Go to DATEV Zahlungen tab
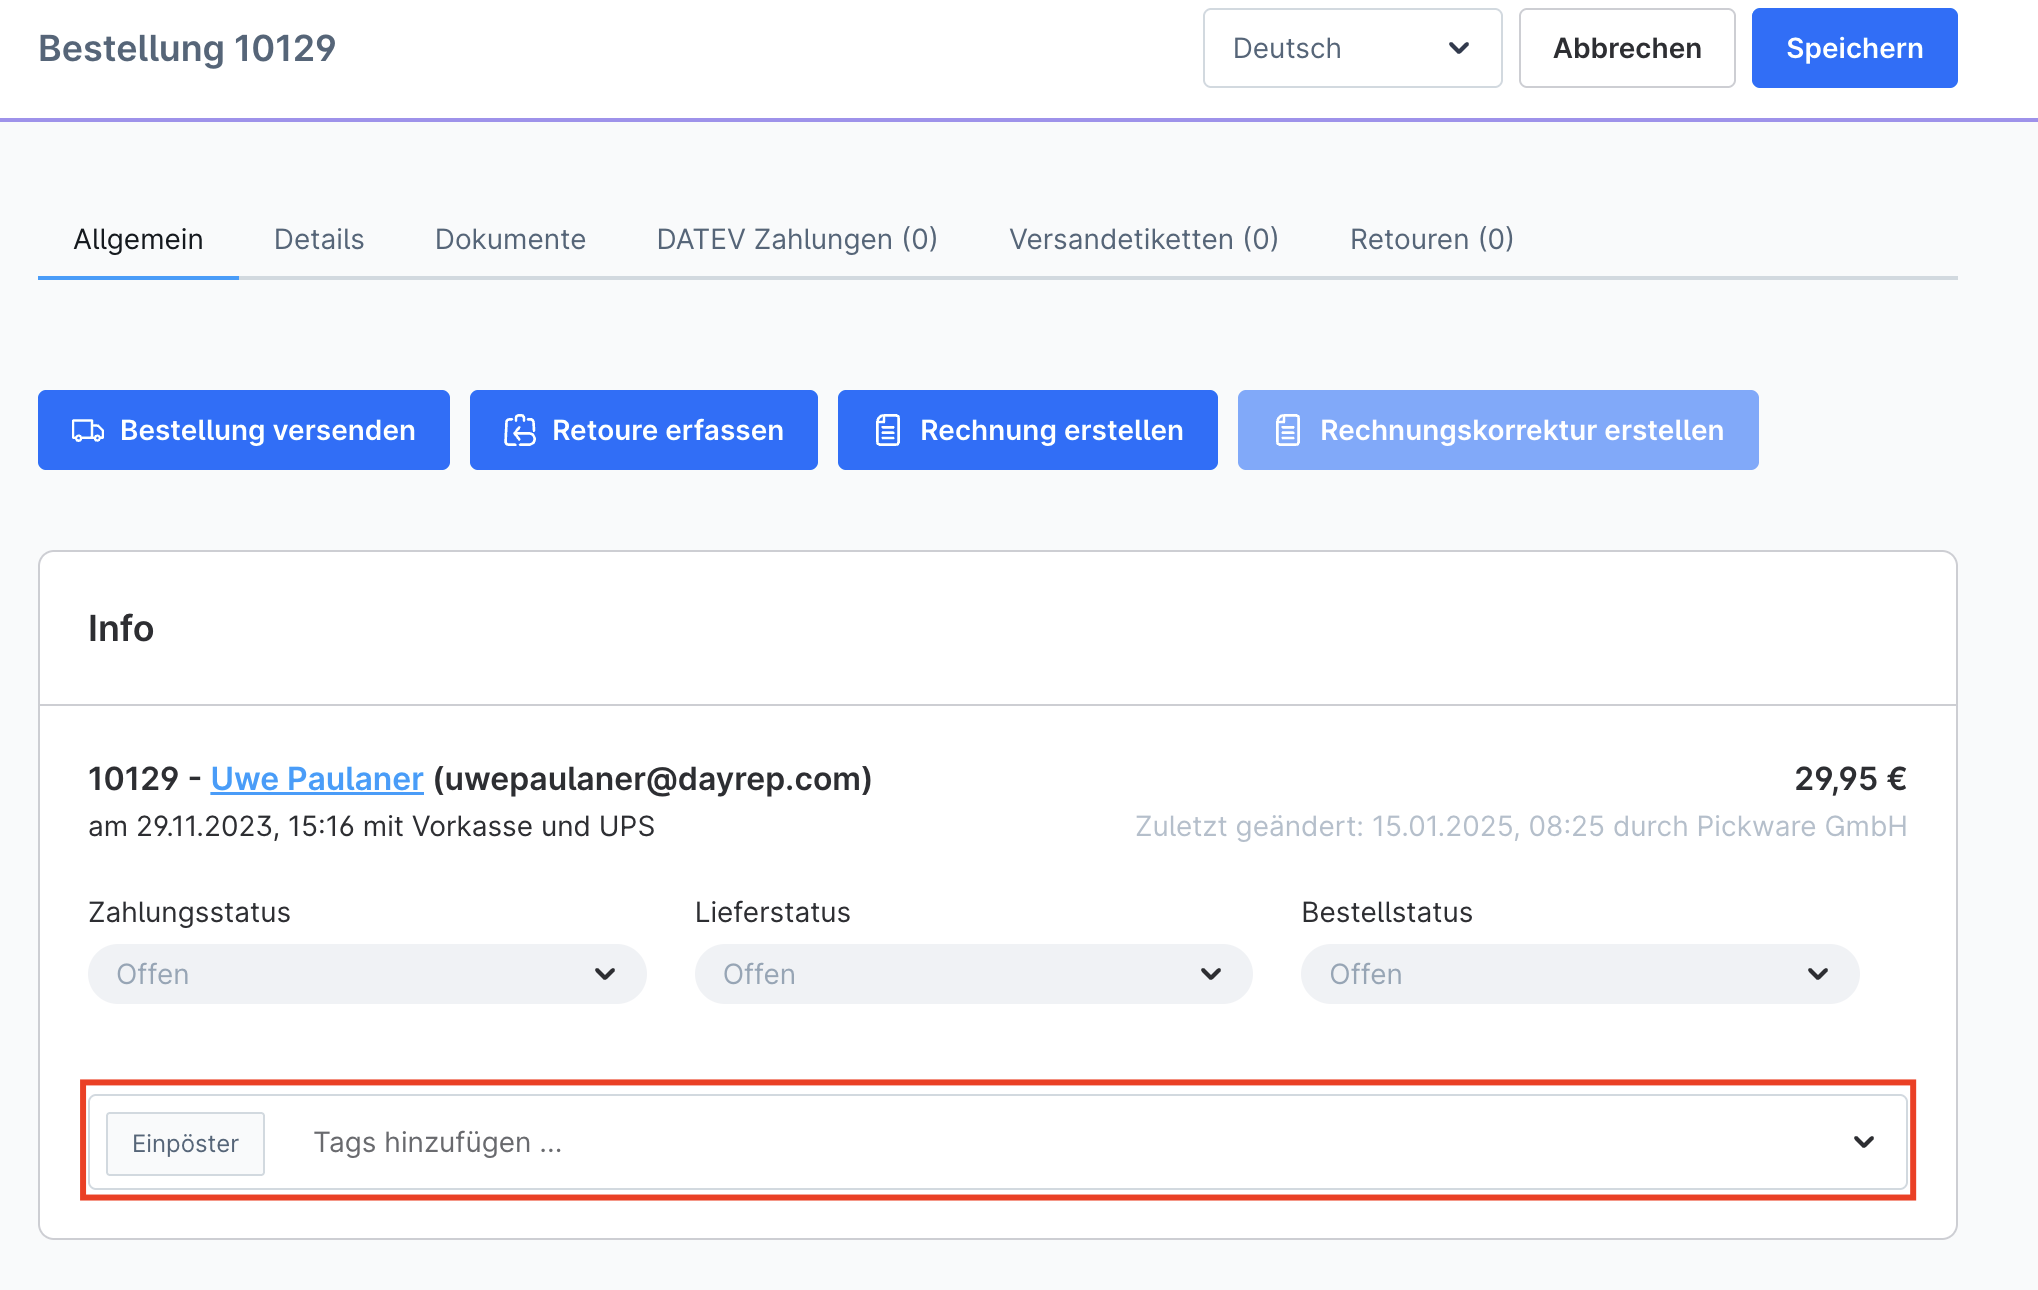This screenshot has width=2038, height=1290. click(x=797, y=240)
